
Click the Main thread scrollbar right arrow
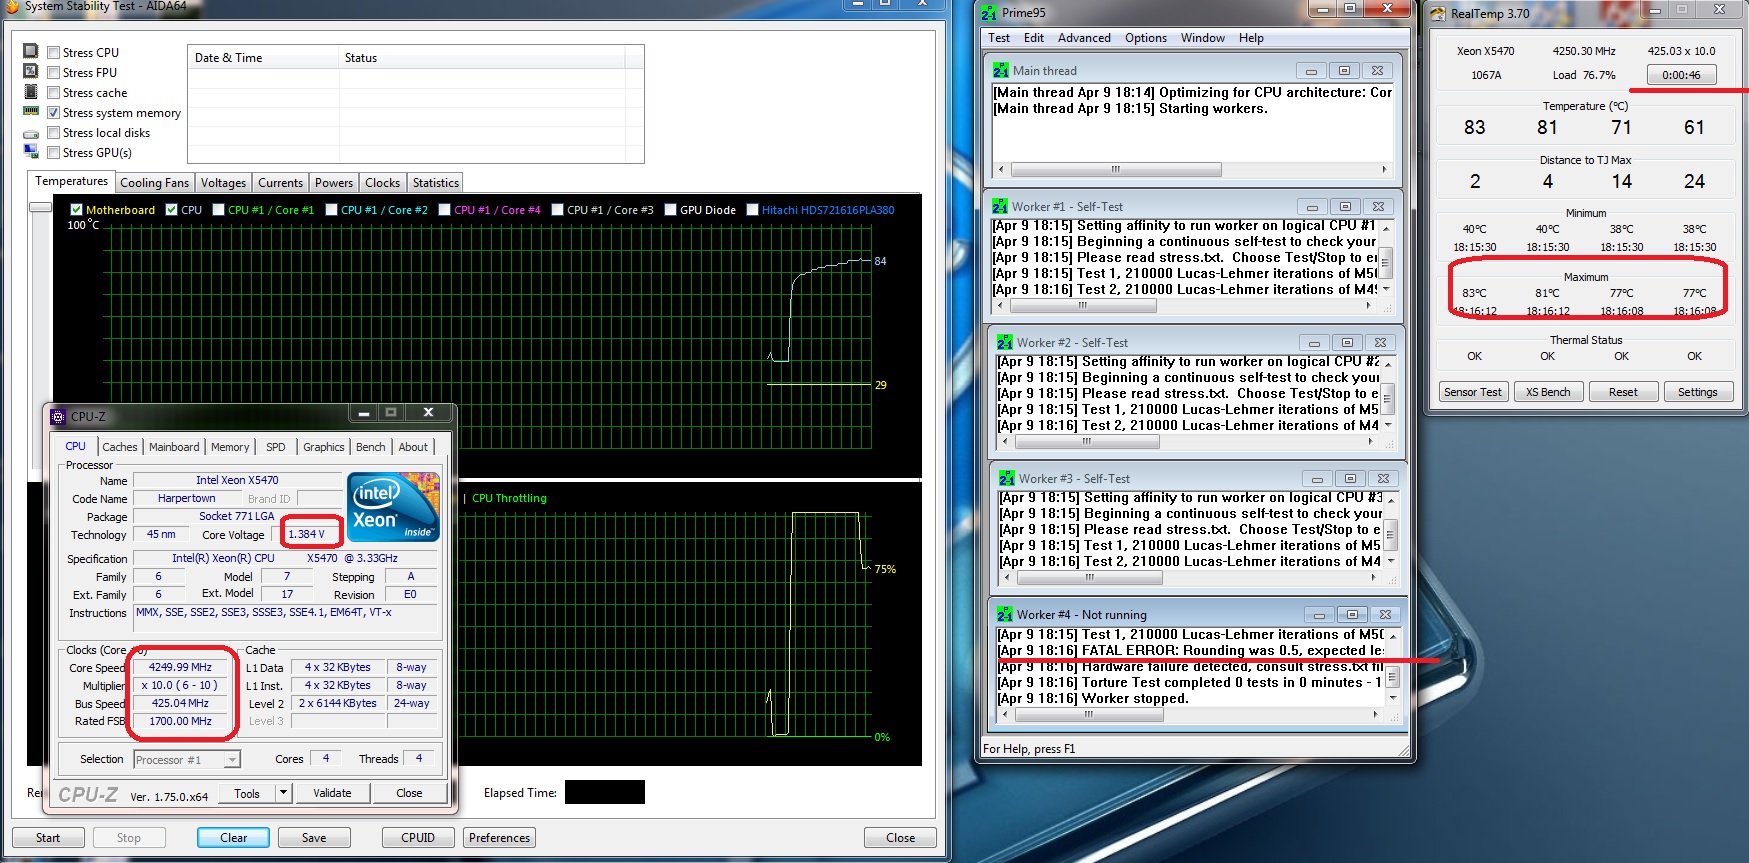click(x=1385, y=169)
